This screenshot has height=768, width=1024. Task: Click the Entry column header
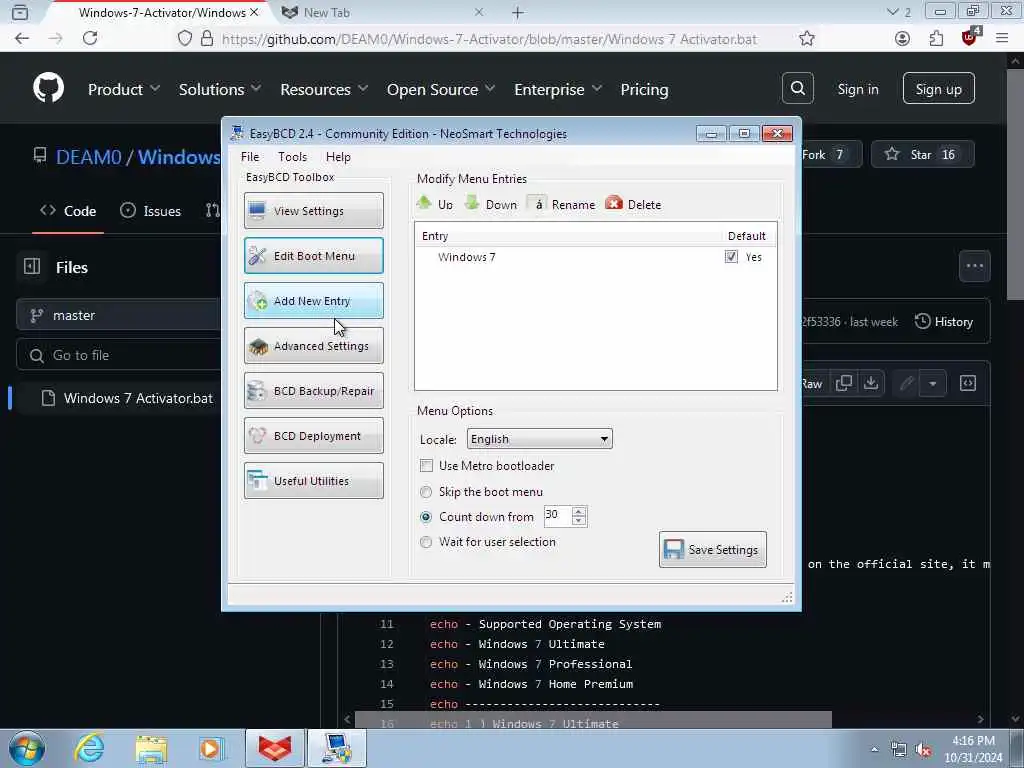(435, 236)
